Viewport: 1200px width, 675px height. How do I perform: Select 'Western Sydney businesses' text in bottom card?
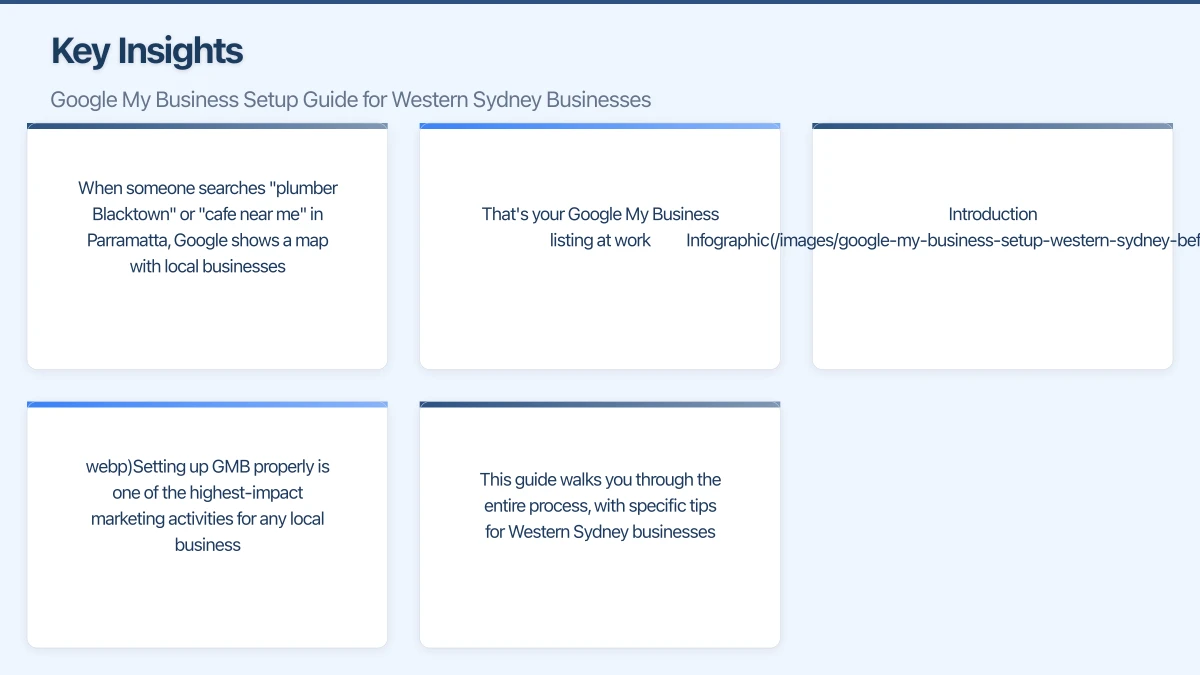click(600, 531)
